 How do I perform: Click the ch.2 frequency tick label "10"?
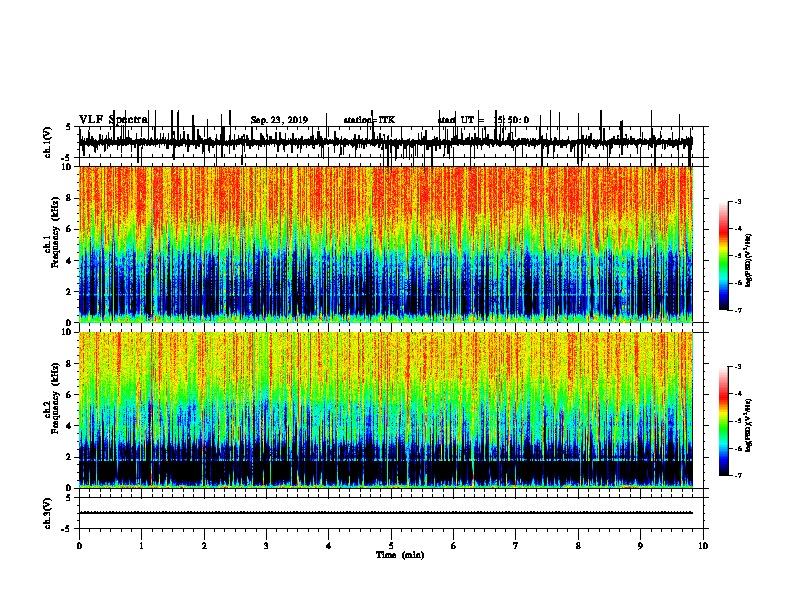click(x=68, y=332)
